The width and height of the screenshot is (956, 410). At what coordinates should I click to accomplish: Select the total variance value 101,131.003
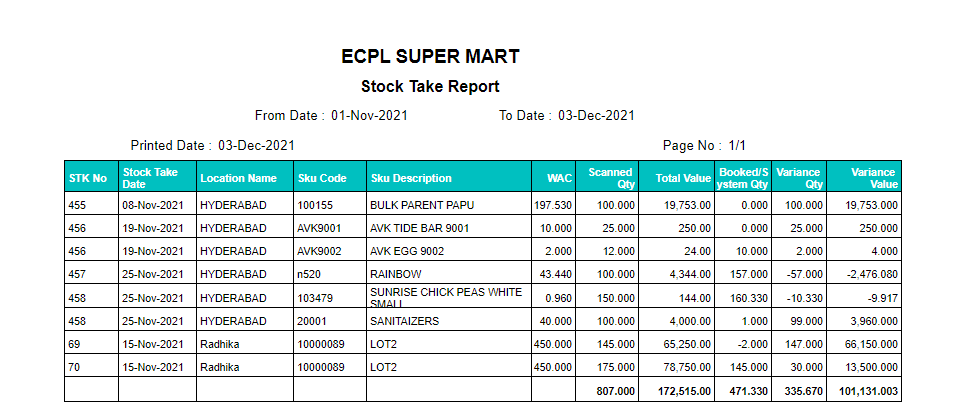[867, 390]
